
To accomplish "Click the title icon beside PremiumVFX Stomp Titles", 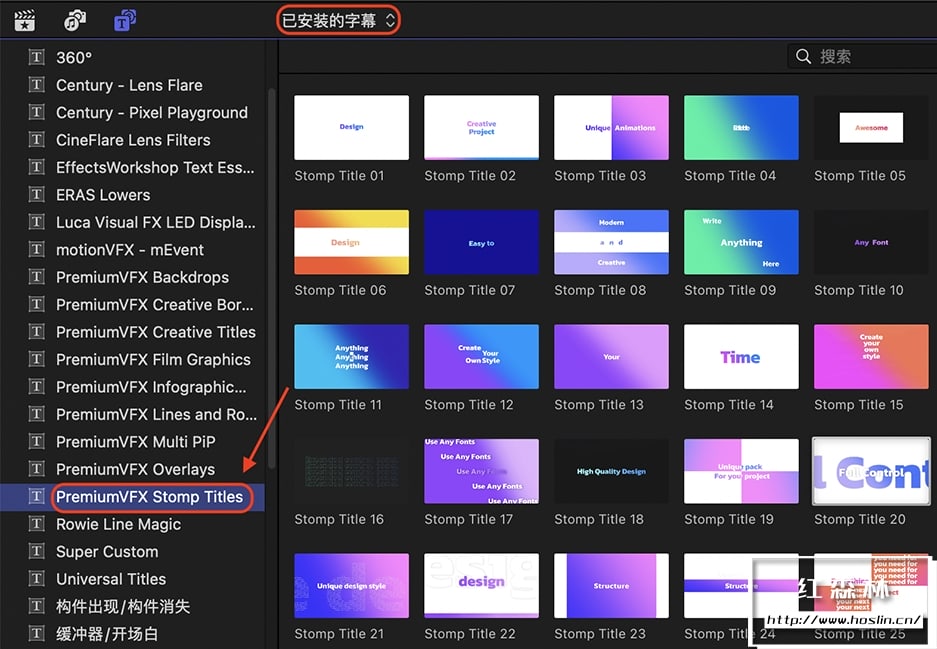I will (x=37, y=497).
